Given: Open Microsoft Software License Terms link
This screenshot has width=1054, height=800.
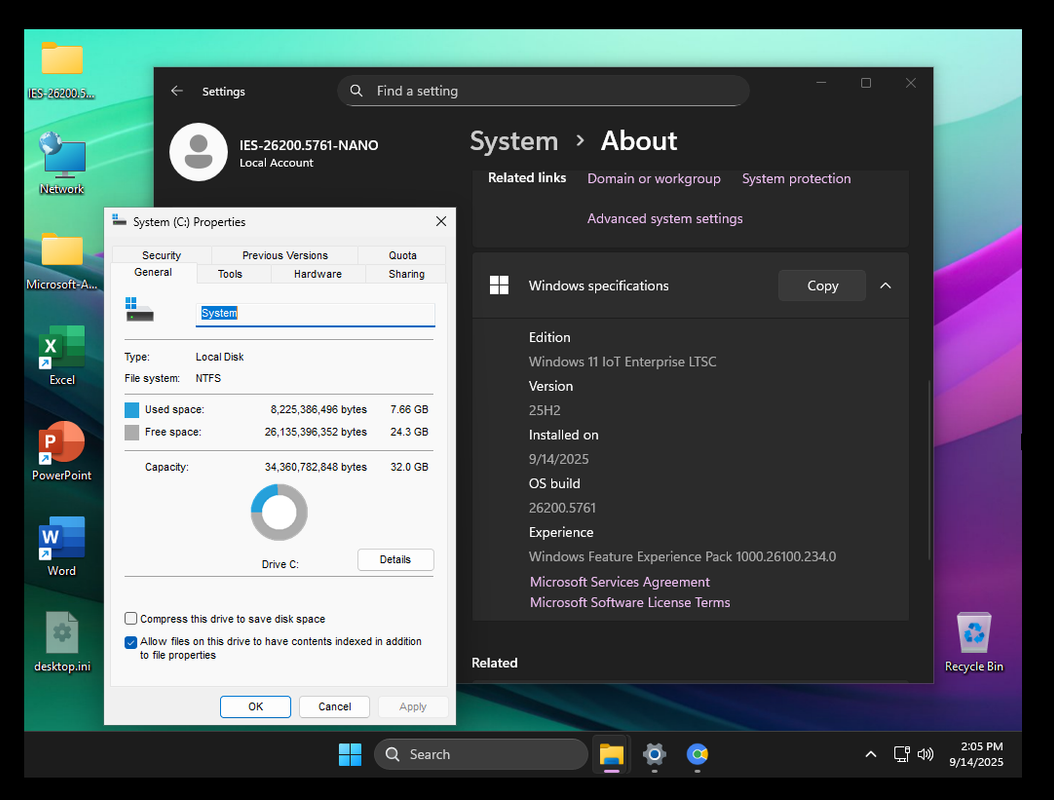Looking at the screenshot, I should click(630, 602).
